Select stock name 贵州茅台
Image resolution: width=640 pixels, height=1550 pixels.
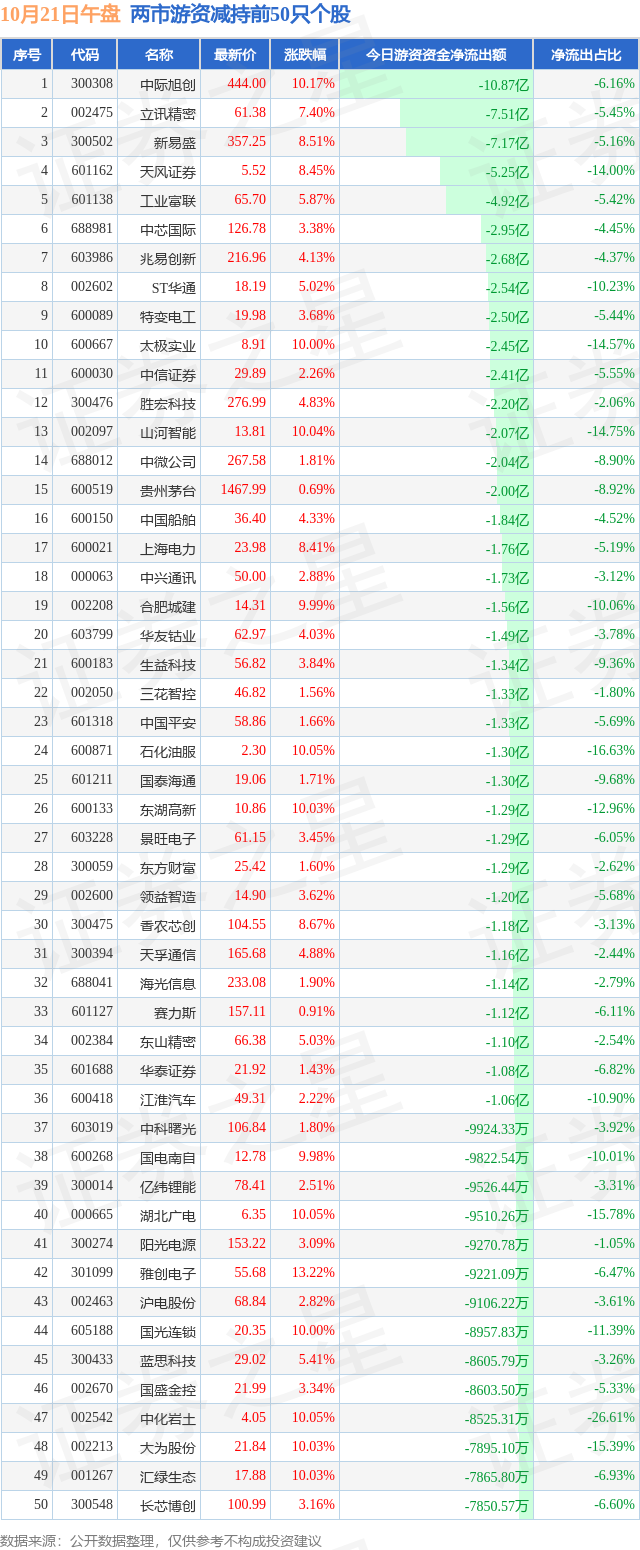[x=168, y=490]
